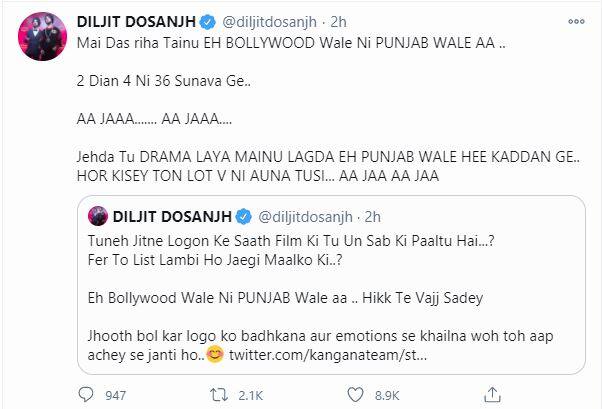Open the three-dot more options menu
Image resolution: width=602 pixels, height=409 pixels.
click(x=576, y=22)
